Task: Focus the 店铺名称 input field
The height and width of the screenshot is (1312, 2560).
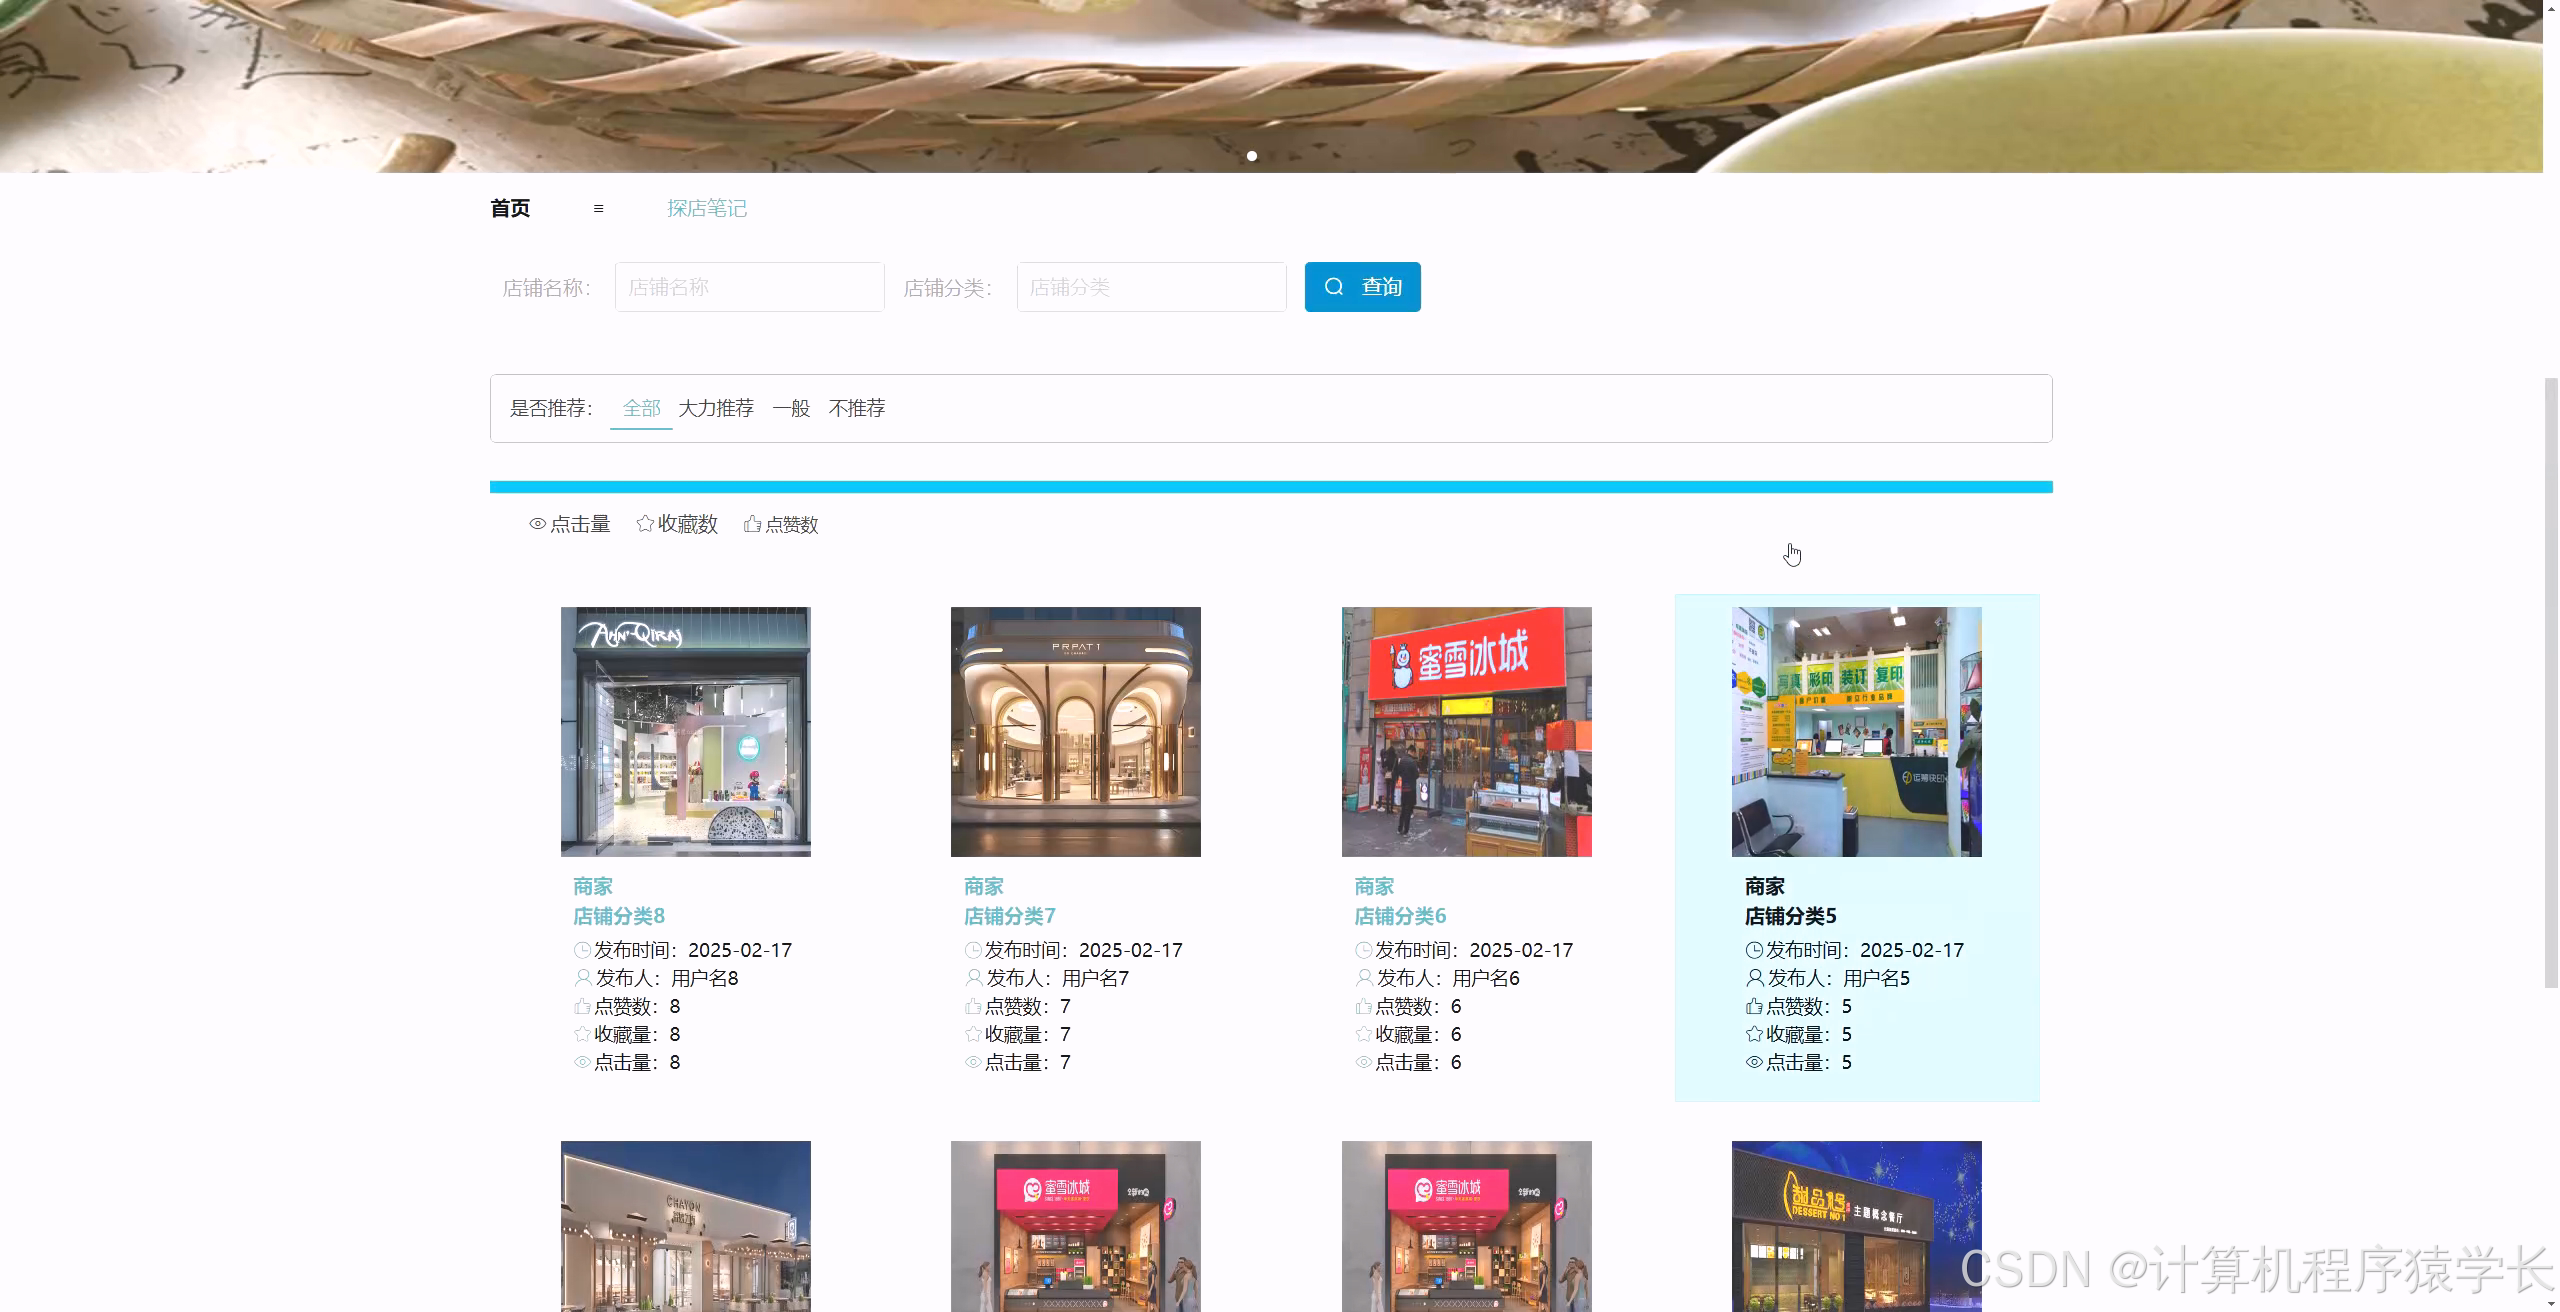Action: tap(749, 287)
